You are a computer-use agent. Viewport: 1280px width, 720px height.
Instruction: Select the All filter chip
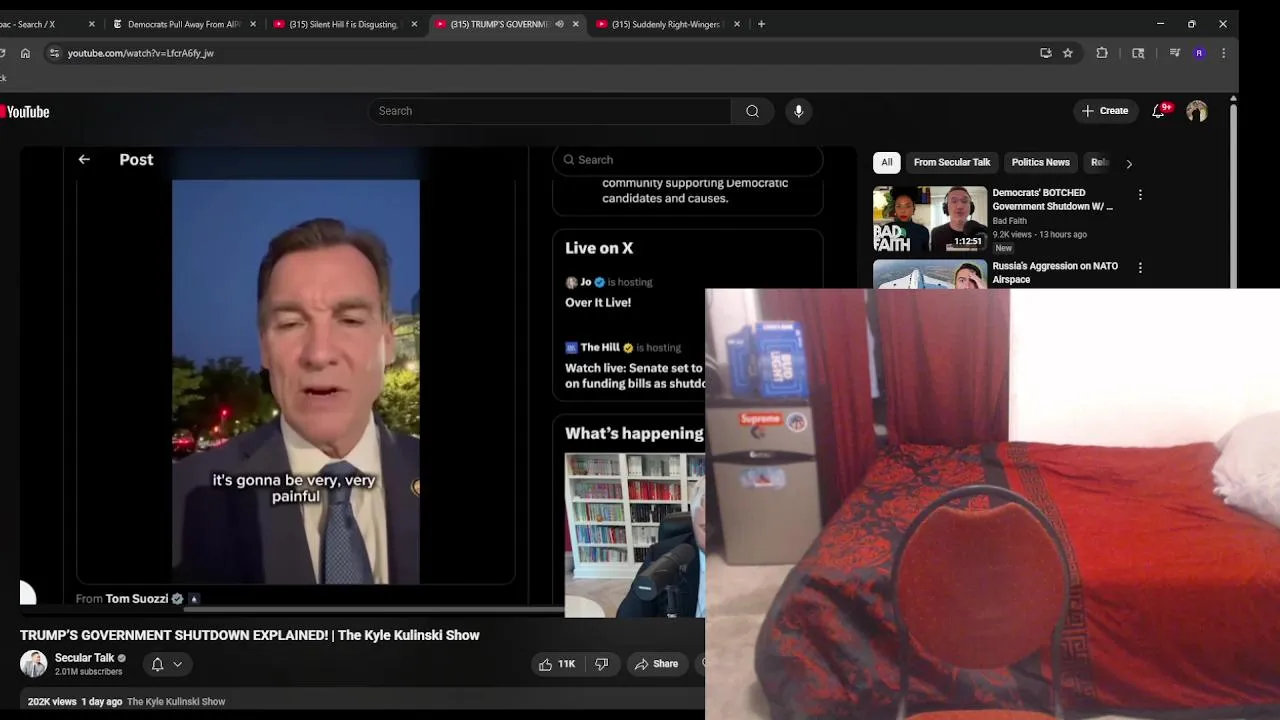coord(886,162)
